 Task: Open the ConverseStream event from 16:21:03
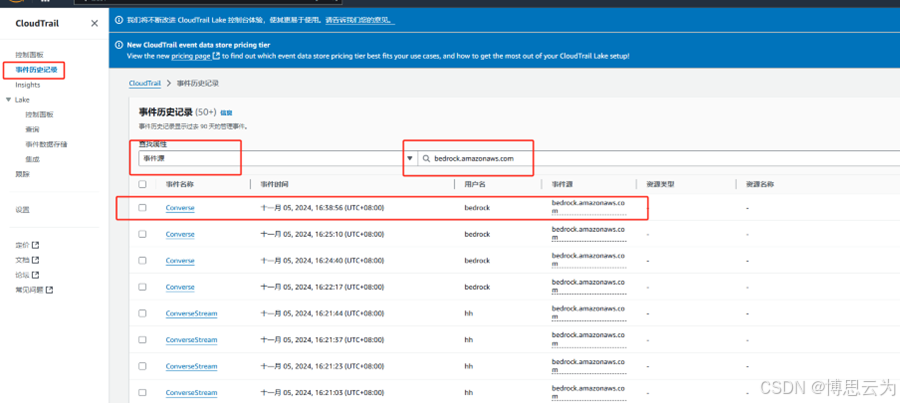pos(192,393)
